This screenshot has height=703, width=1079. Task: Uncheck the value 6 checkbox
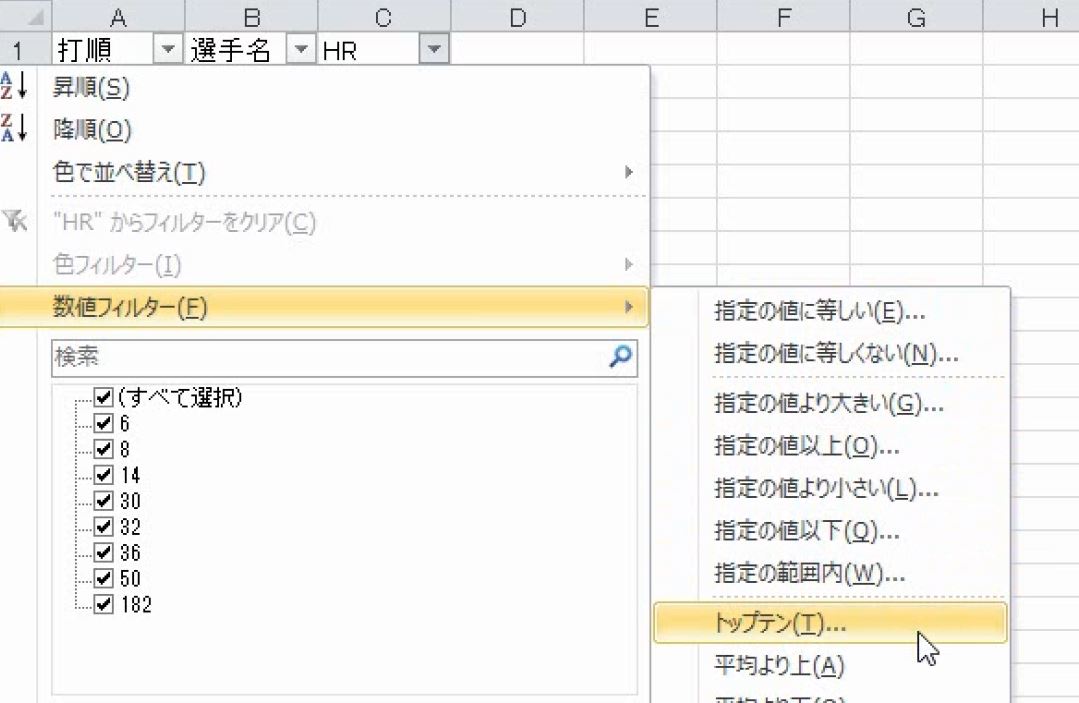[x=102, y=423]
